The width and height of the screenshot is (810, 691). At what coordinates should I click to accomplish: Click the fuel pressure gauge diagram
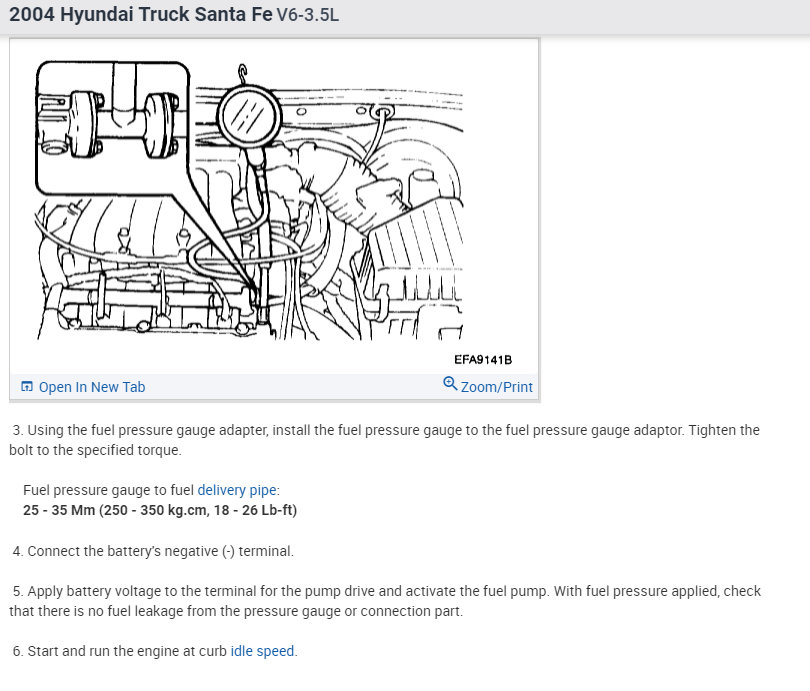click(250, 200)
